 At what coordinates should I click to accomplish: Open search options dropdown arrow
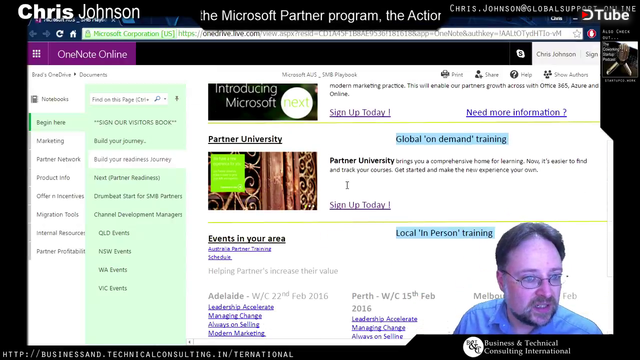coord(165,99)
